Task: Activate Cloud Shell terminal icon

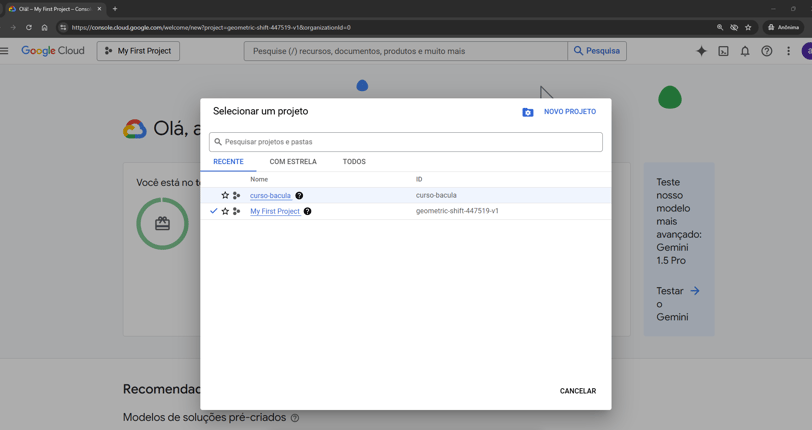Action: point(723,51)
